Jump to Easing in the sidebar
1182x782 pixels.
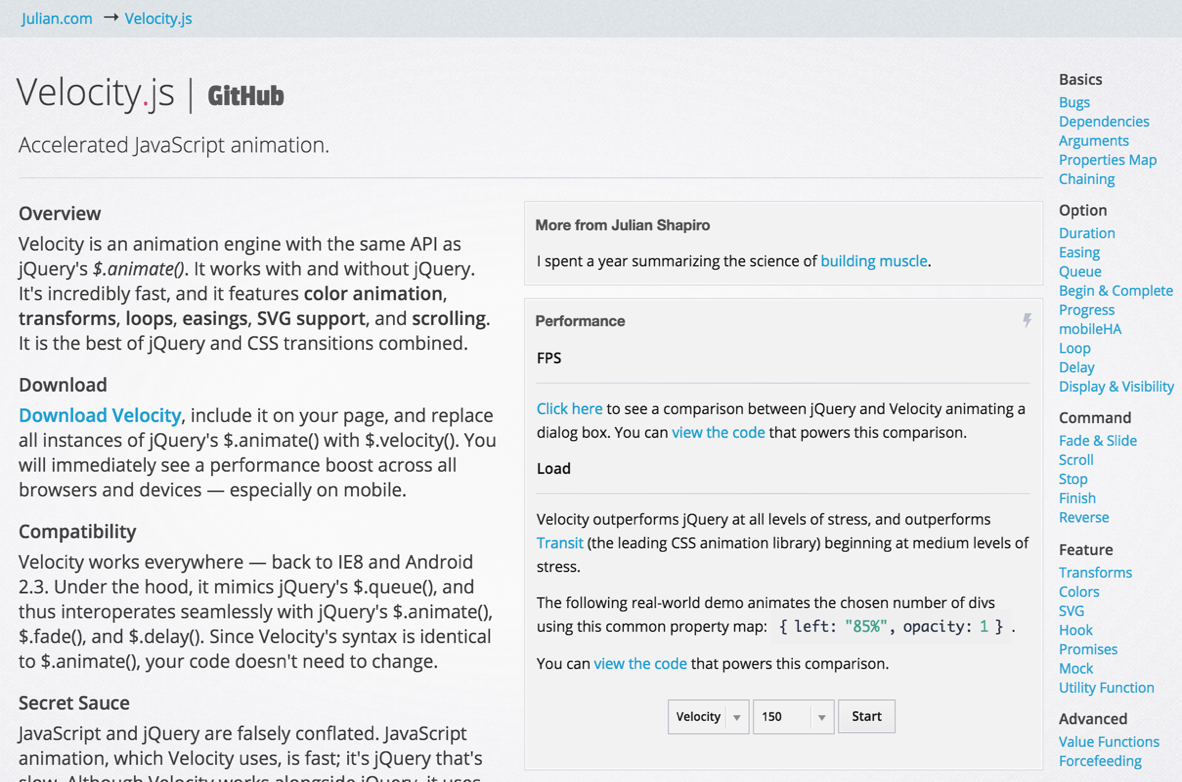1079,252
